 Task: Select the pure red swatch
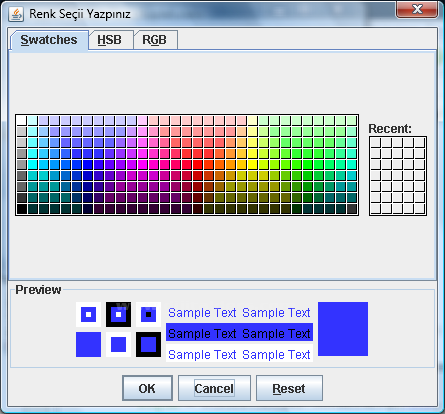tap(198, 165)
